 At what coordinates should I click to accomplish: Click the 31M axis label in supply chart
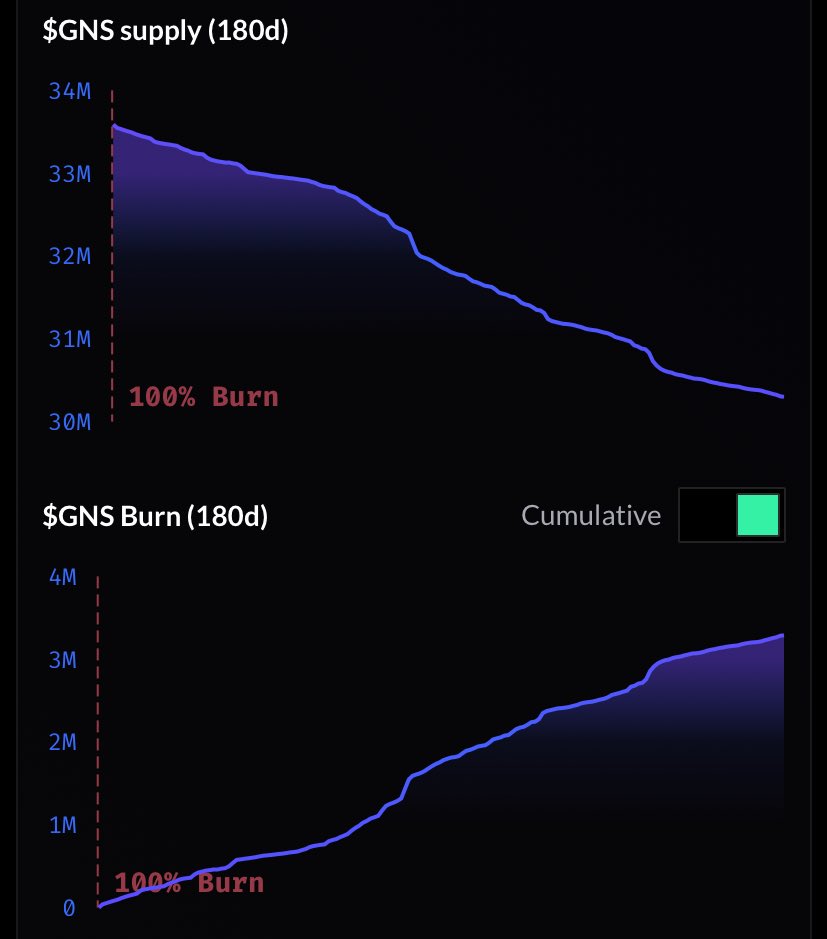pyautogui.click(x=70, y=340)
